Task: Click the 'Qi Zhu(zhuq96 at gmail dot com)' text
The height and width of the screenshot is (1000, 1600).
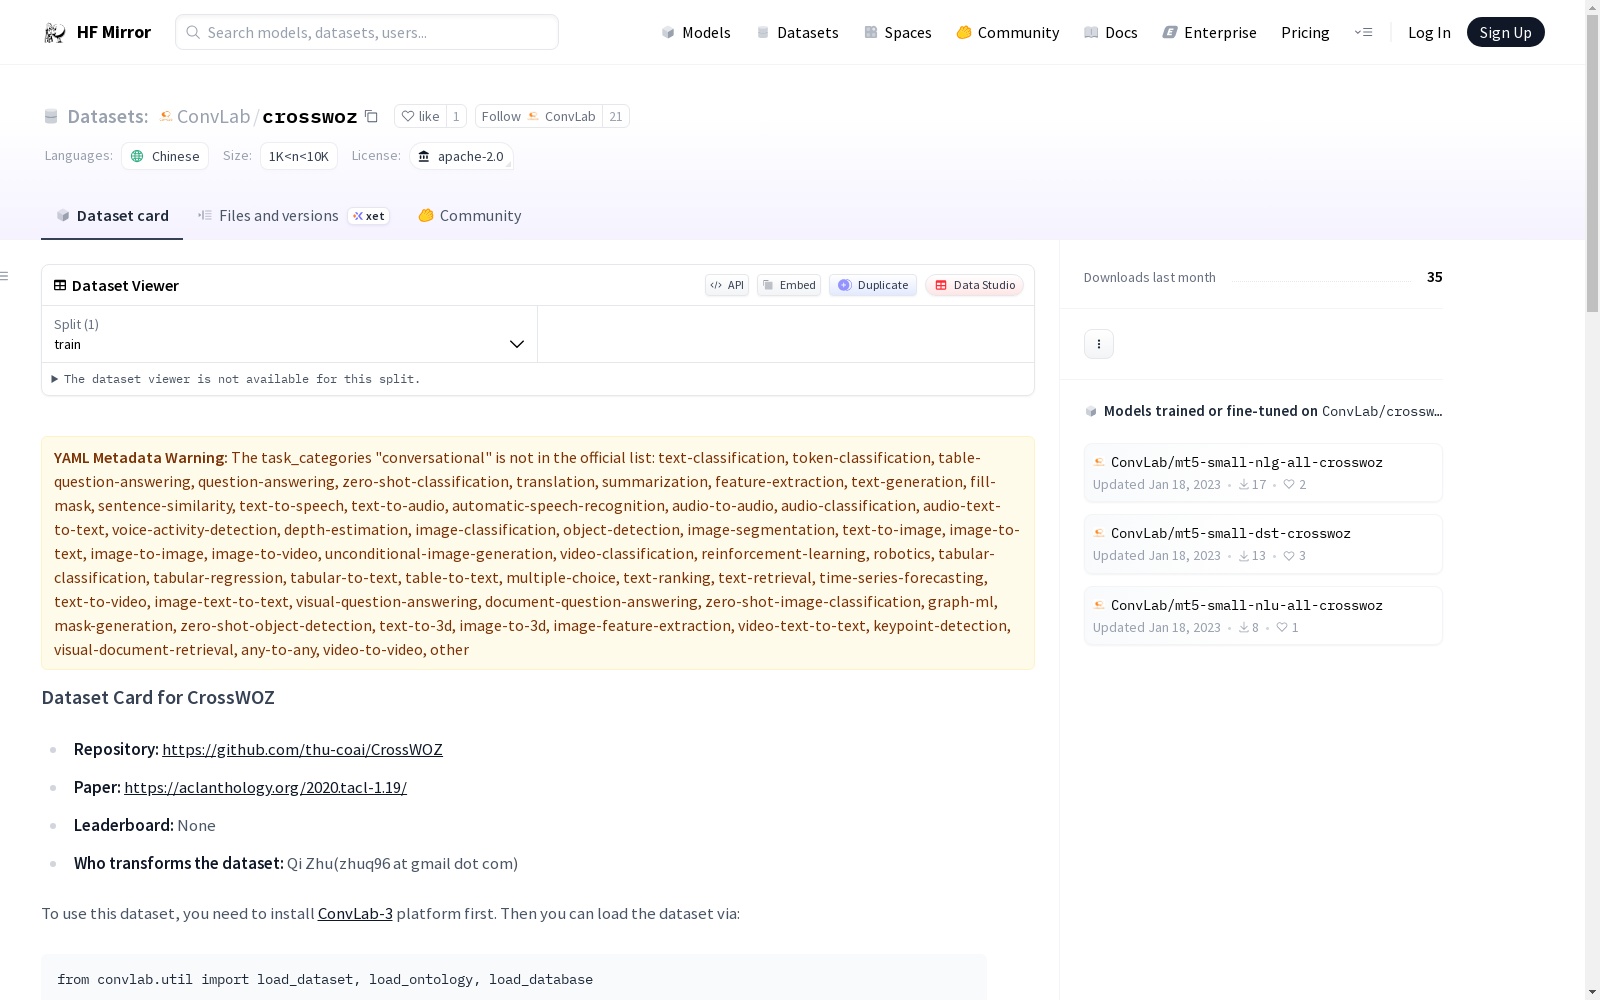Action: point(402,863)
